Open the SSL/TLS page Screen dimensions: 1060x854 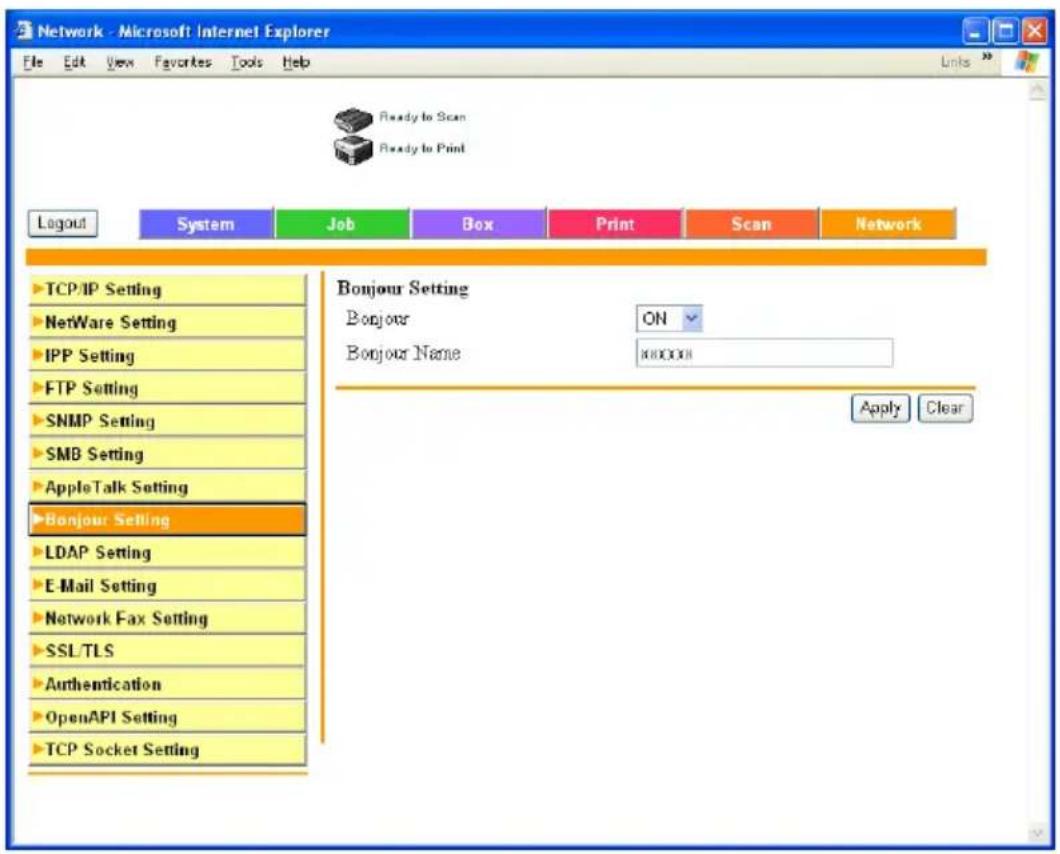(x=167, y=651)
